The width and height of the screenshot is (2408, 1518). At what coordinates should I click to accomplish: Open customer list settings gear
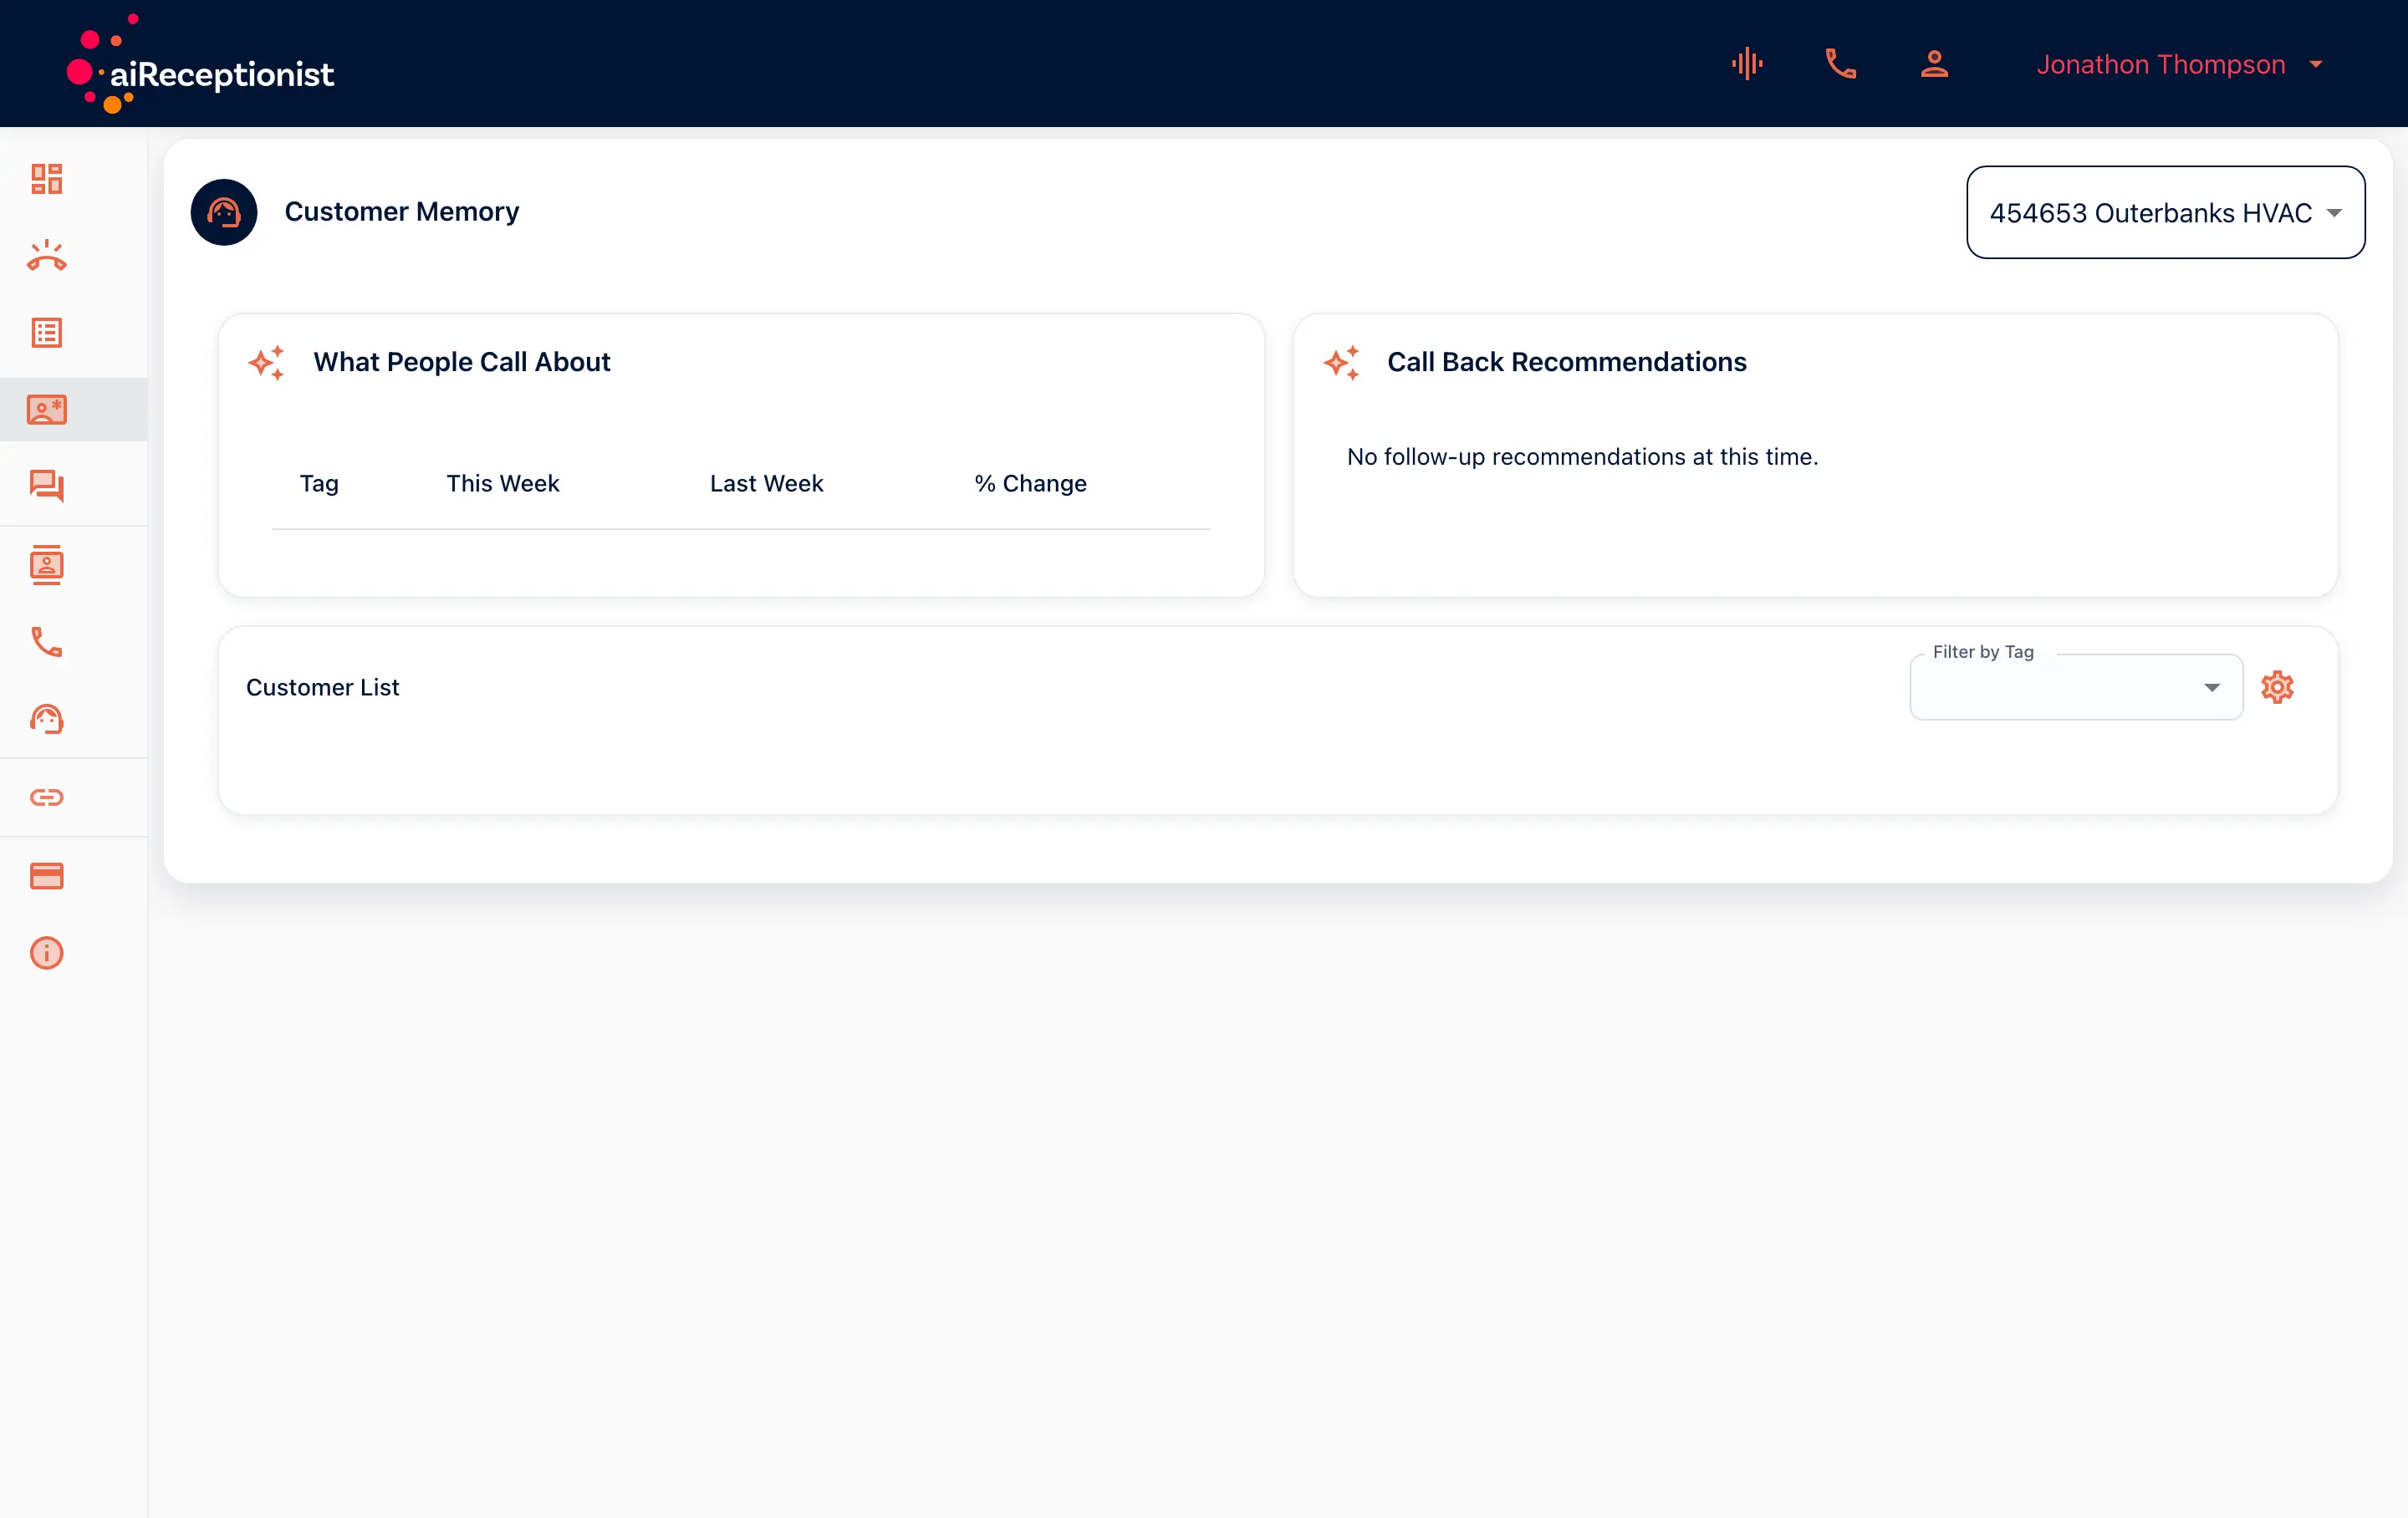click(x=2277, y=687)
